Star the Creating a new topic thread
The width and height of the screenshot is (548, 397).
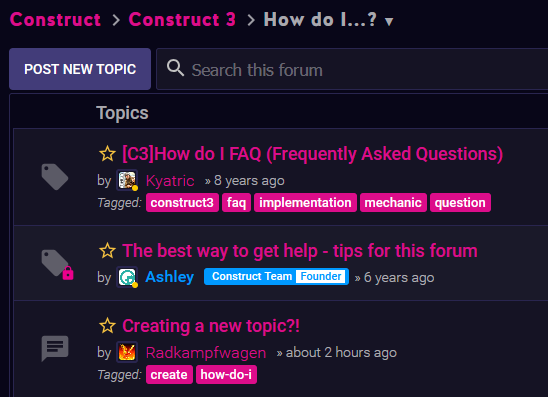click(107, 326)
